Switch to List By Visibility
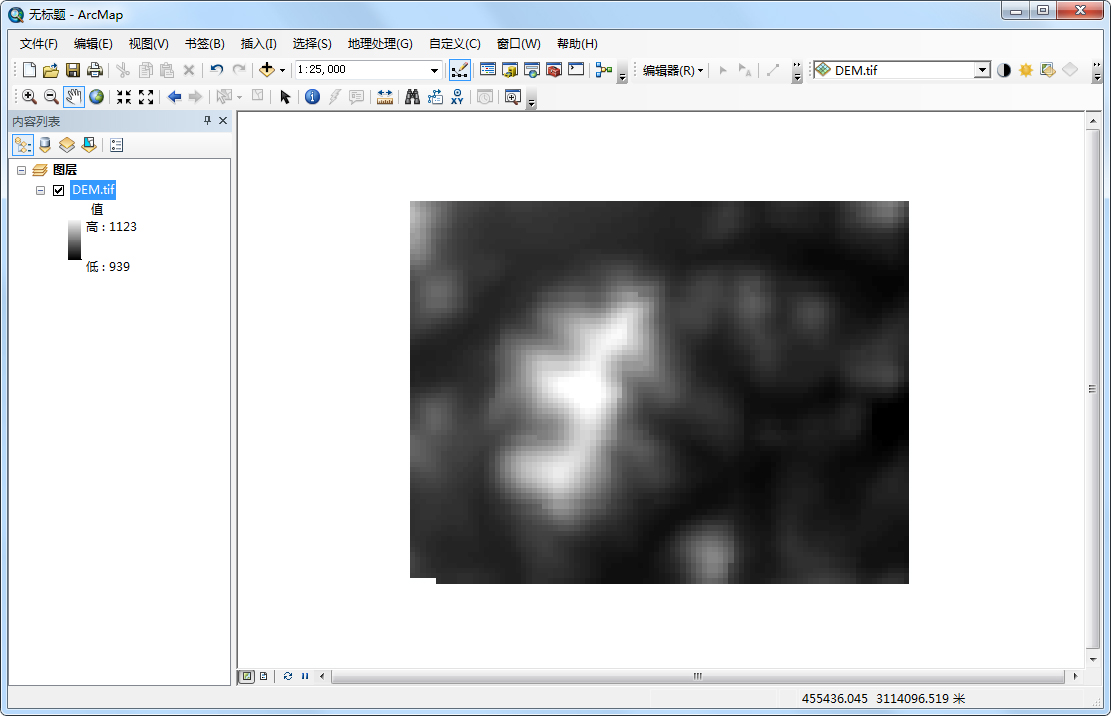This screenshot has height=716, width=1111. [x=67, y=145]
